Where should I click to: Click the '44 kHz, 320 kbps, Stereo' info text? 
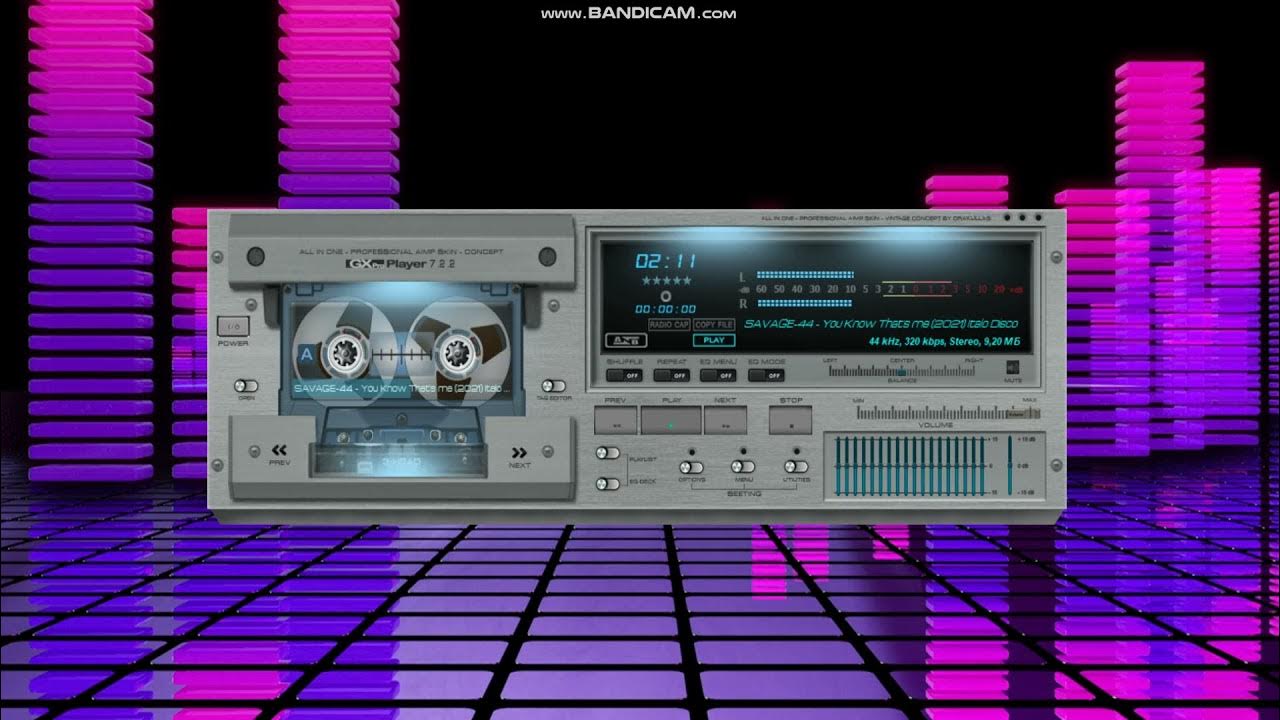[943, 342]
